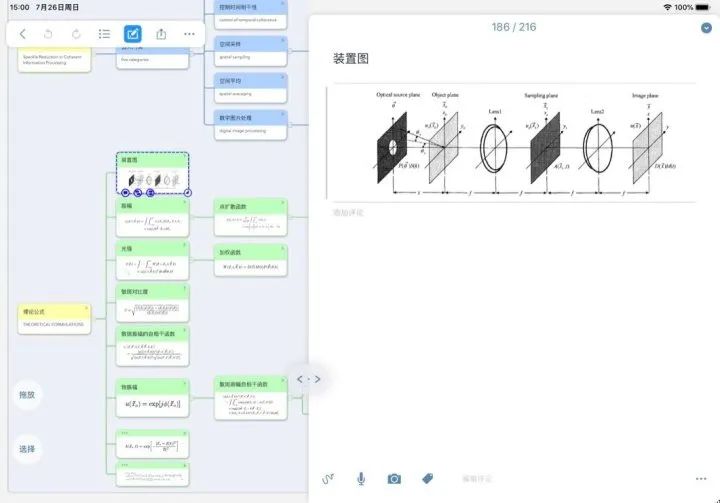Click the redo icon
Screen dimensions: 720x503
77,34
